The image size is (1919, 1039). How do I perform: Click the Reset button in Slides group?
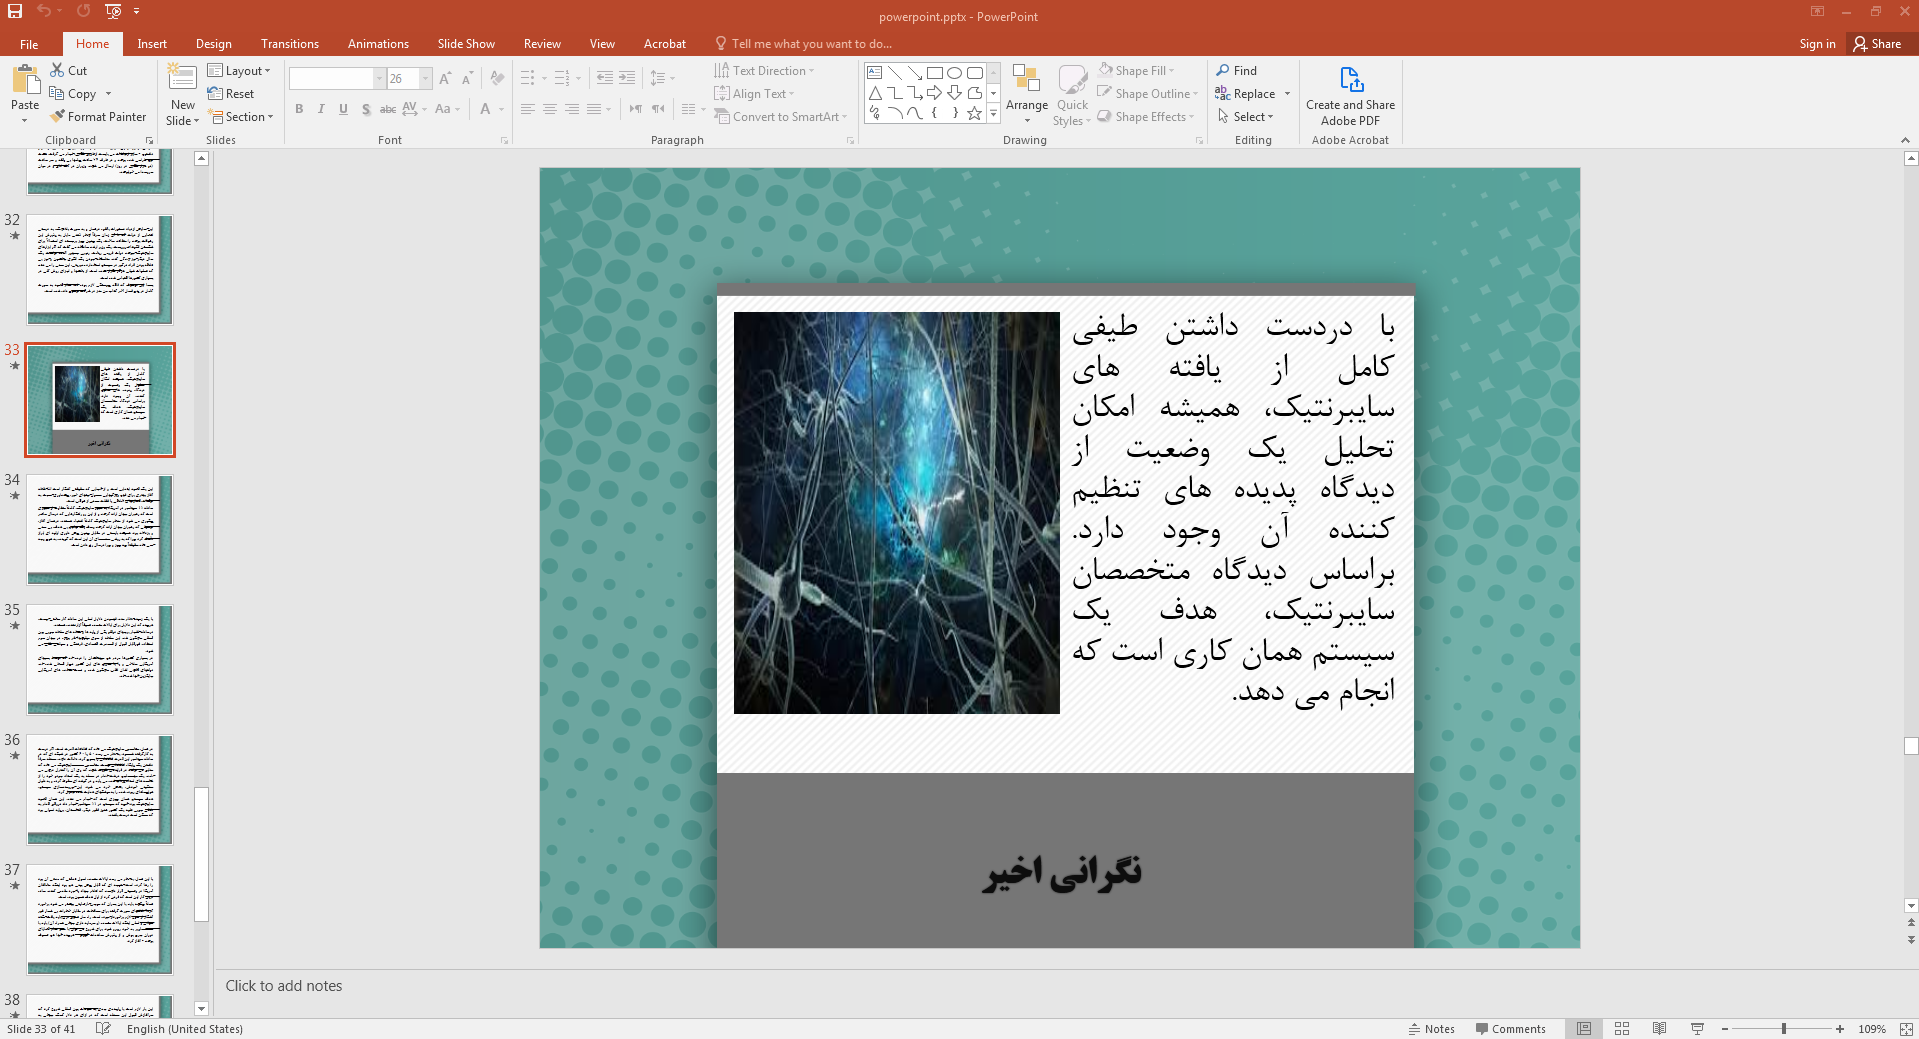231,93
